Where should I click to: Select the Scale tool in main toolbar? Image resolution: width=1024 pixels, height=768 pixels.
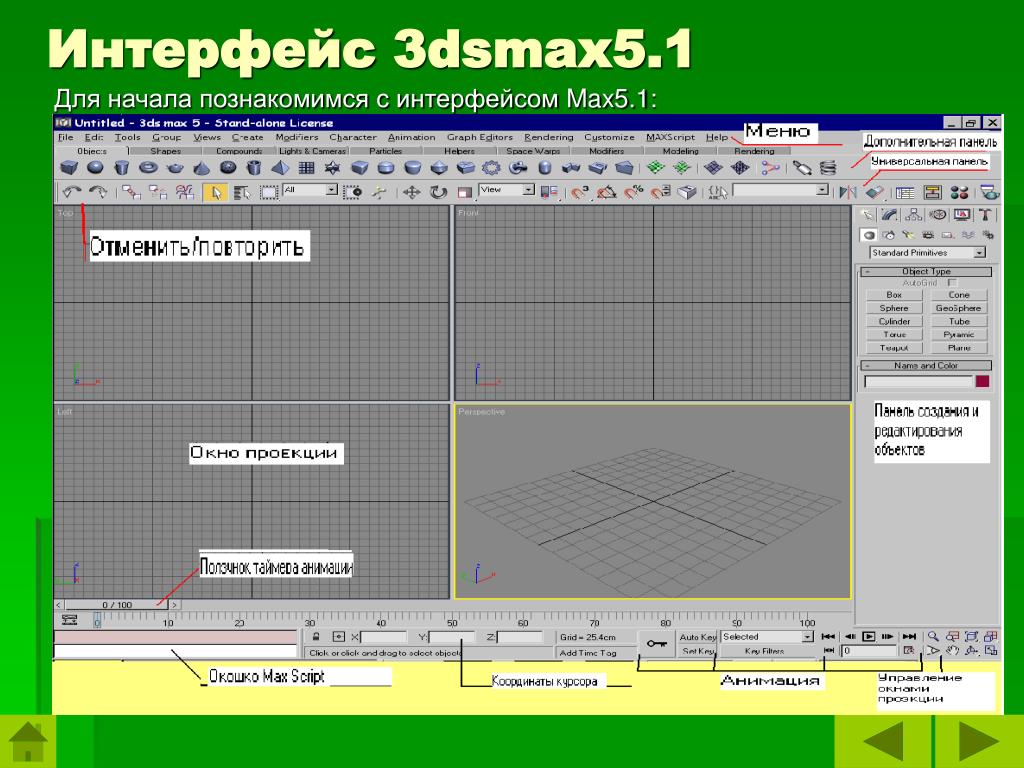point(464,193)
